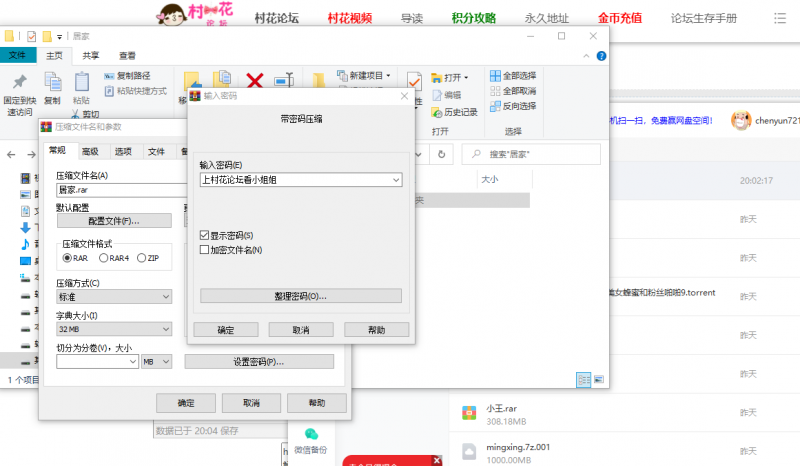Click the Select All (全部选择) icon
This screenshot has width=800, height=466.
click(x=496, y=76)
